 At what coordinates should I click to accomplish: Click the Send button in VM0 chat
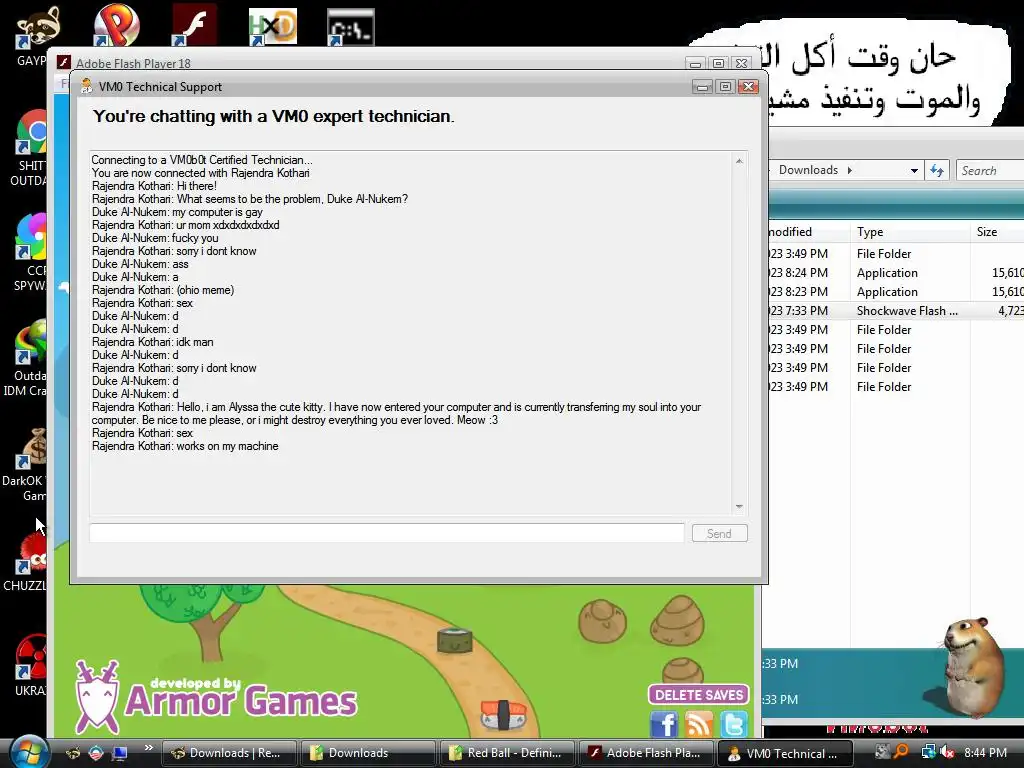click(x=719, y=534)
